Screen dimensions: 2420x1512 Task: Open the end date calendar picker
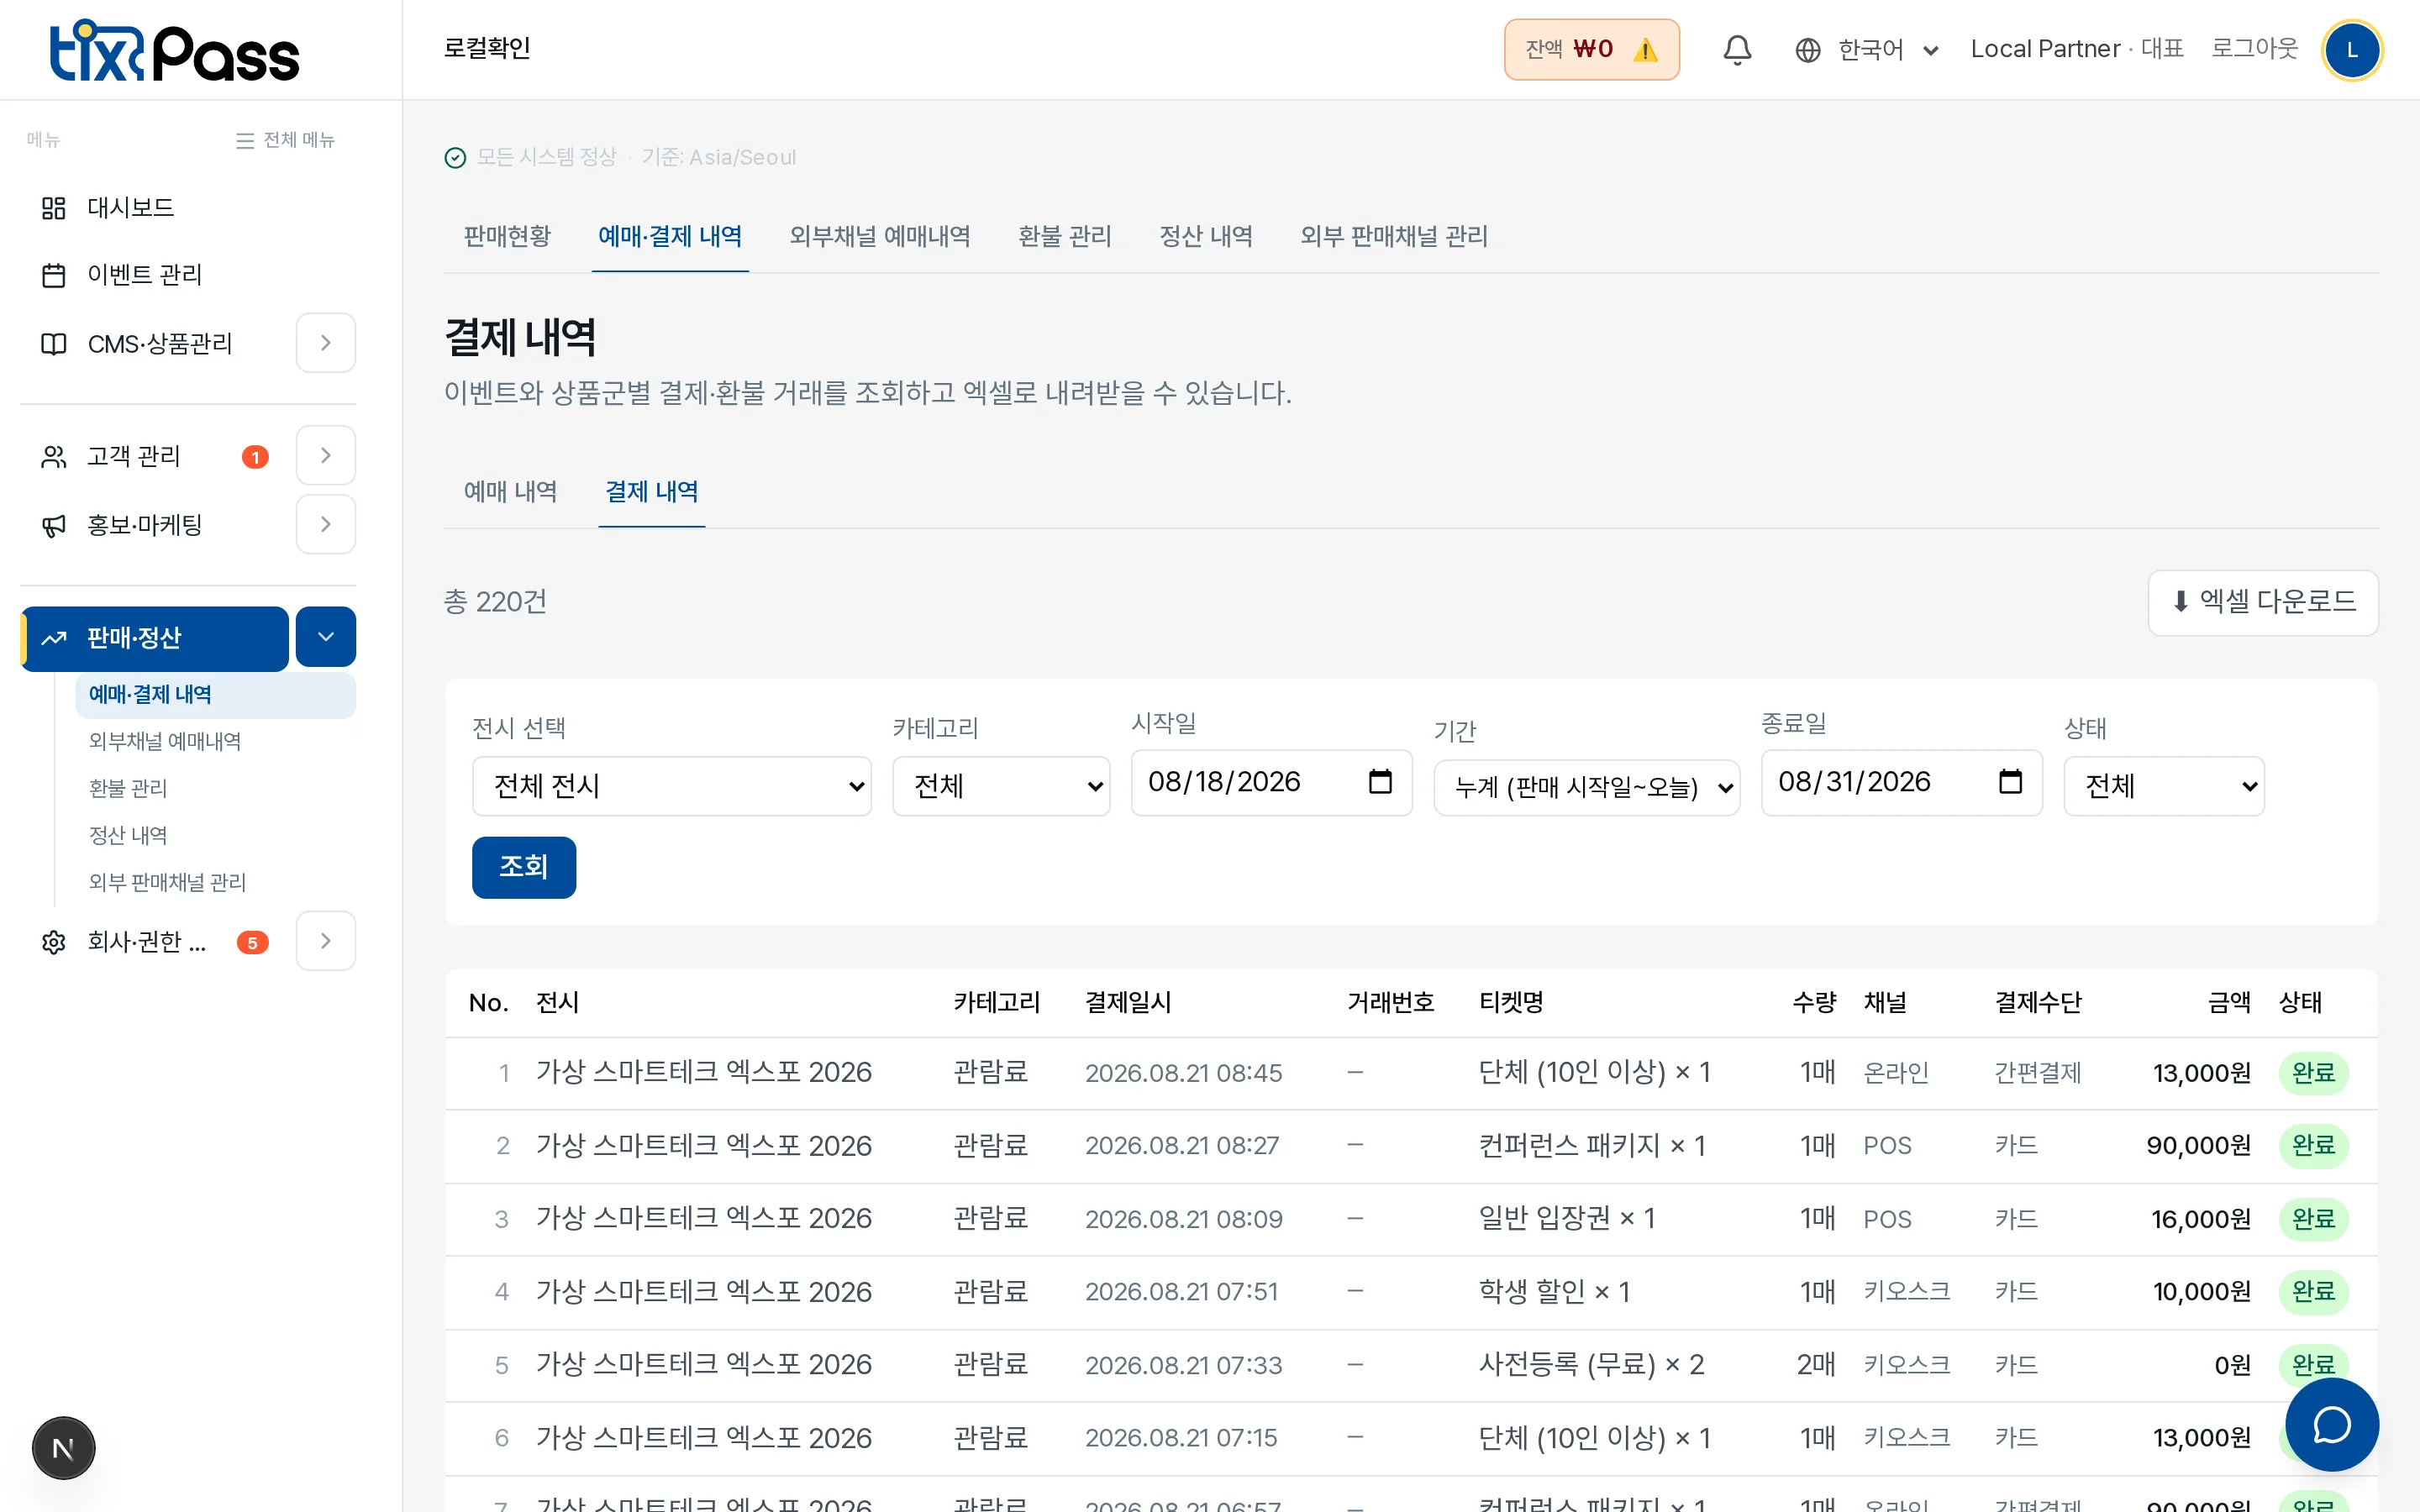2010,782
